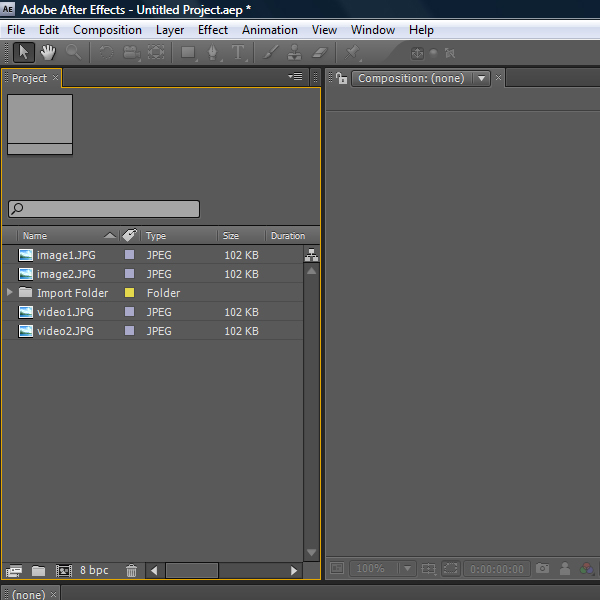The width and height of the screenshot is (600, 600).
Task: Select the Pen tool
Action: [213, 52]
